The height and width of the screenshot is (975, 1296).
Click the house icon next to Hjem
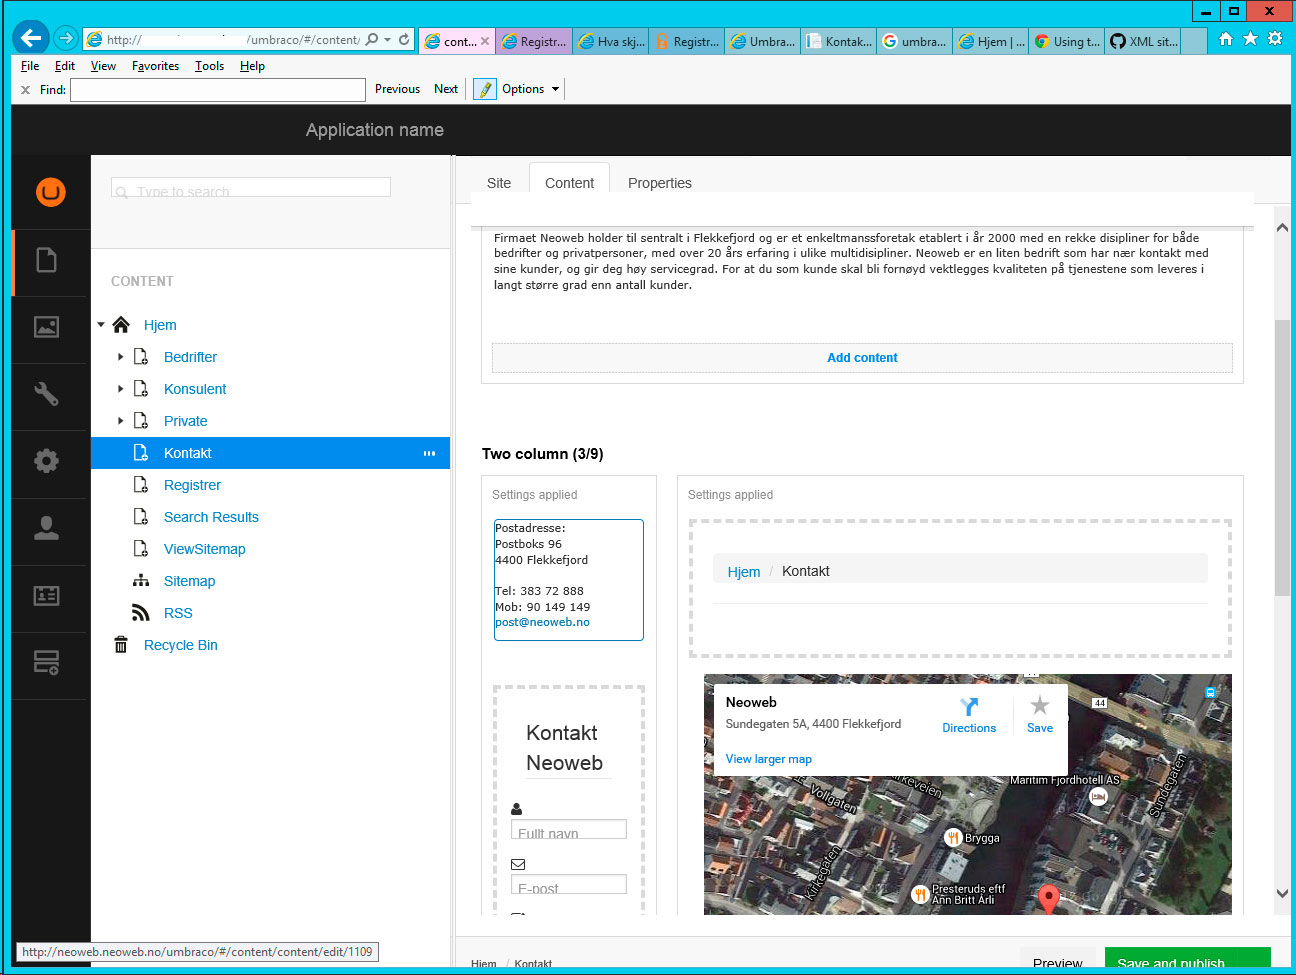[x=121, y=324]
